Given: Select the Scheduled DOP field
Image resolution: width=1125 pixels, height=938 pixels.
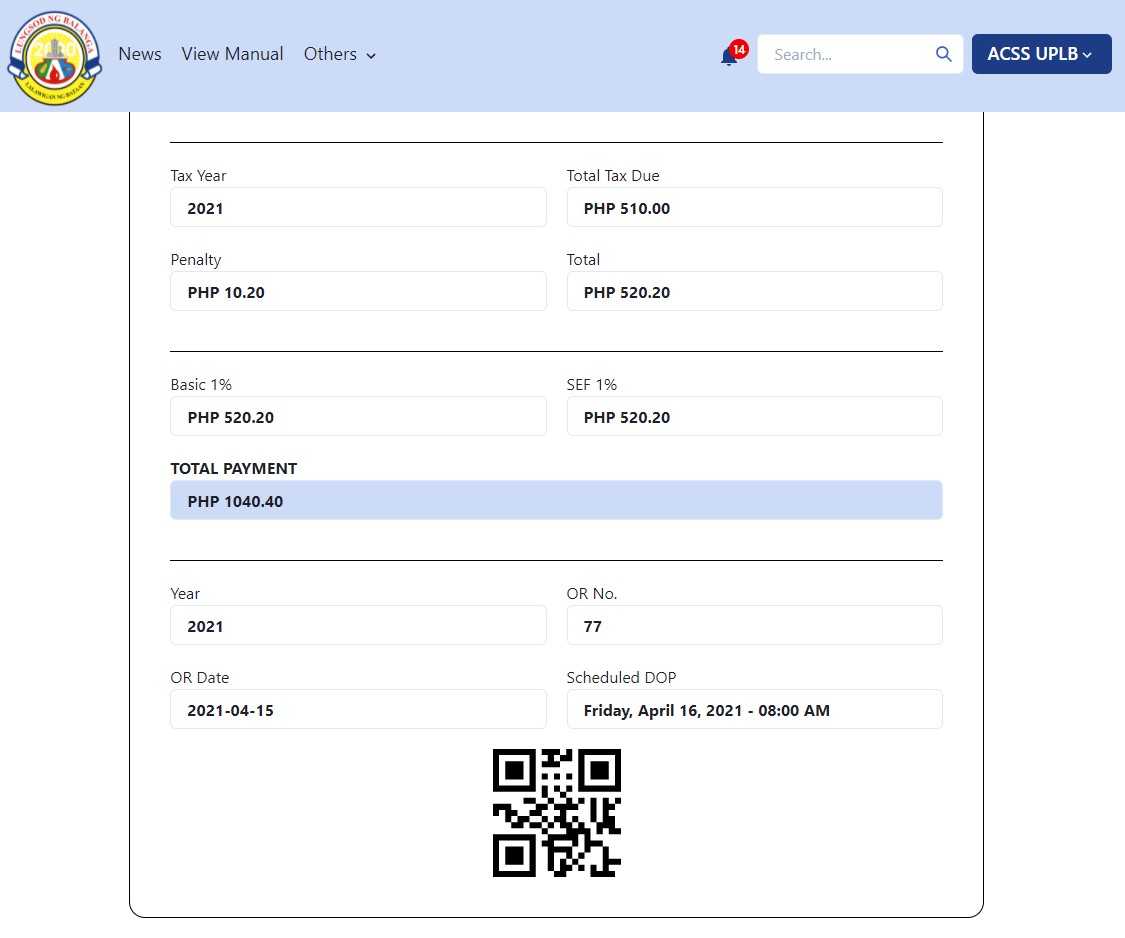Looking at the screenshot, I should [x=754, y=710].
